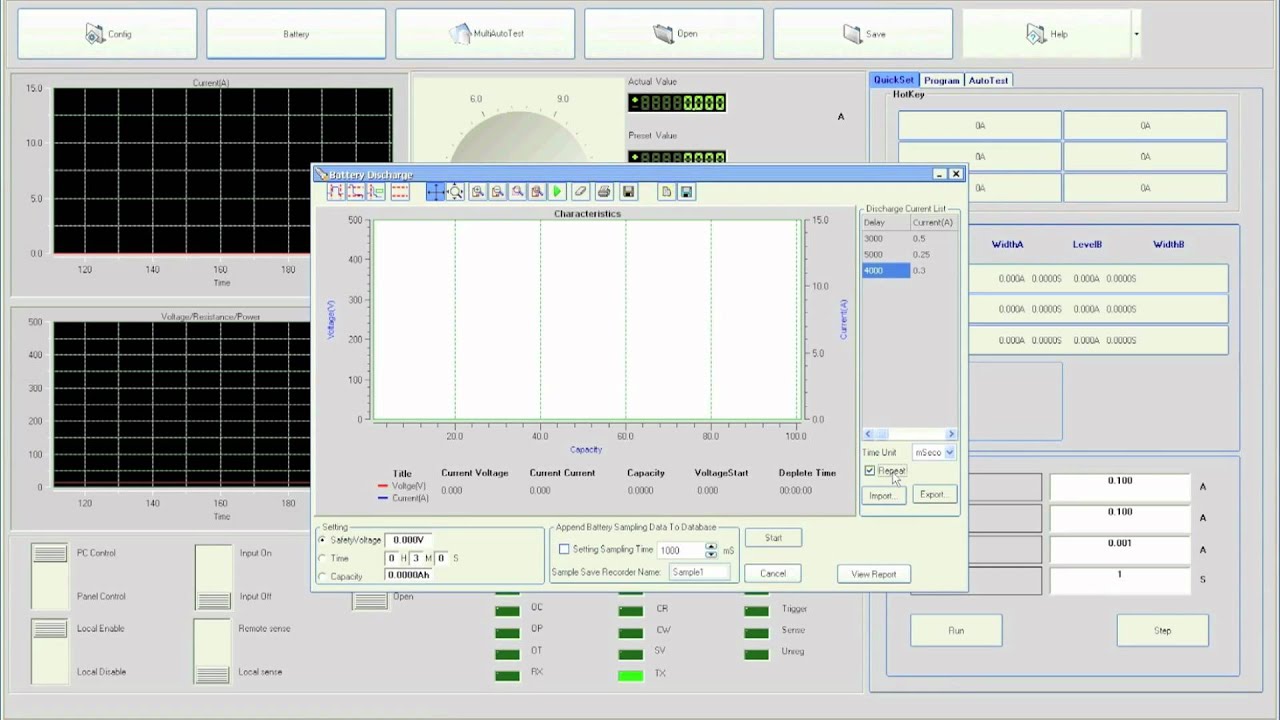This screenshot has height=720, width=1280.
Task: Toggle the Remote sense / Local sense switch
Action: (x=211, y=651)
